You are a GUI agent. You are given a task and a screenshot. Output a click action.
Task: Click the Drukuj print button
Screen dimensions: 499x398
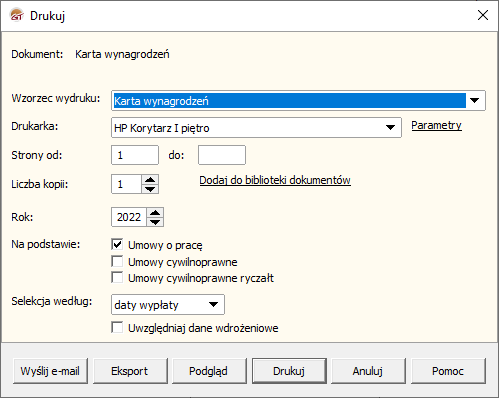tap(289, 371)
